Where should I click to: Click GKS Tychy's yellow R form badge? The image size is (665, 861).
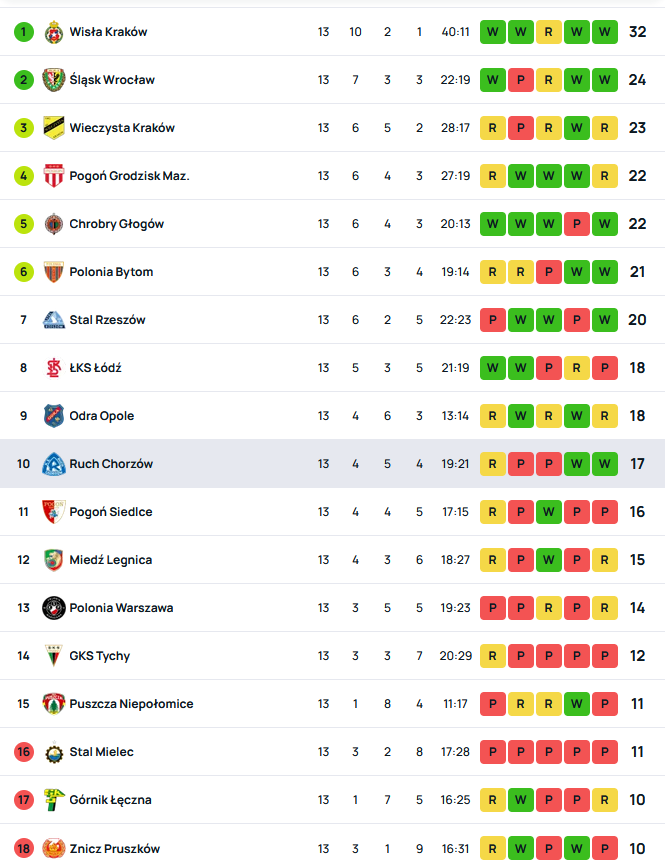click(493, 656)
